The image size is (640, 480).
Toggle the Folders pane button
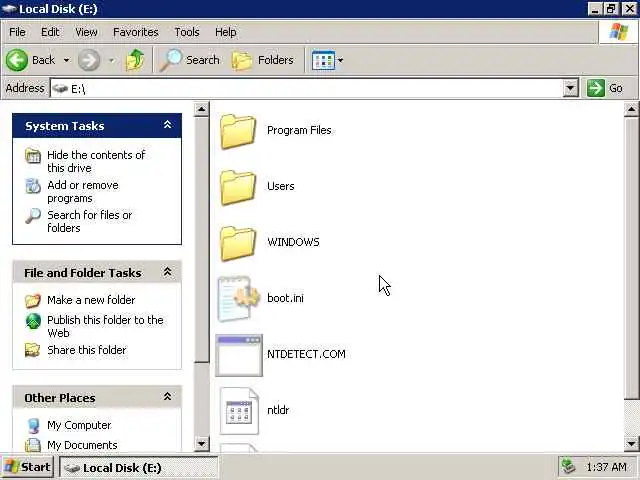tap(262, 60)
